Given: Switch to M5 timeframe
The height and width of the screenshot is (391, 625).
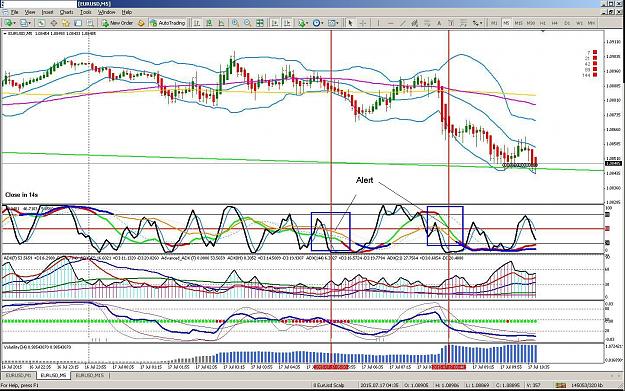Looking at the screenshot, I should coord(506,23).
